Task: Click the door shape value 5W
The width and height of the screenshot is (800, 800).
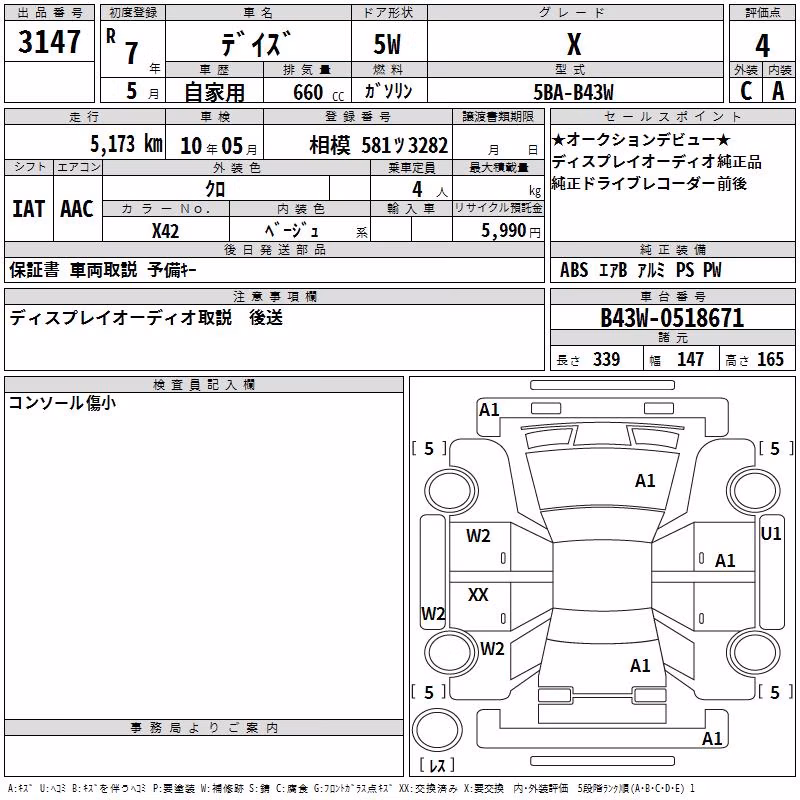Action: pos(387,44)
